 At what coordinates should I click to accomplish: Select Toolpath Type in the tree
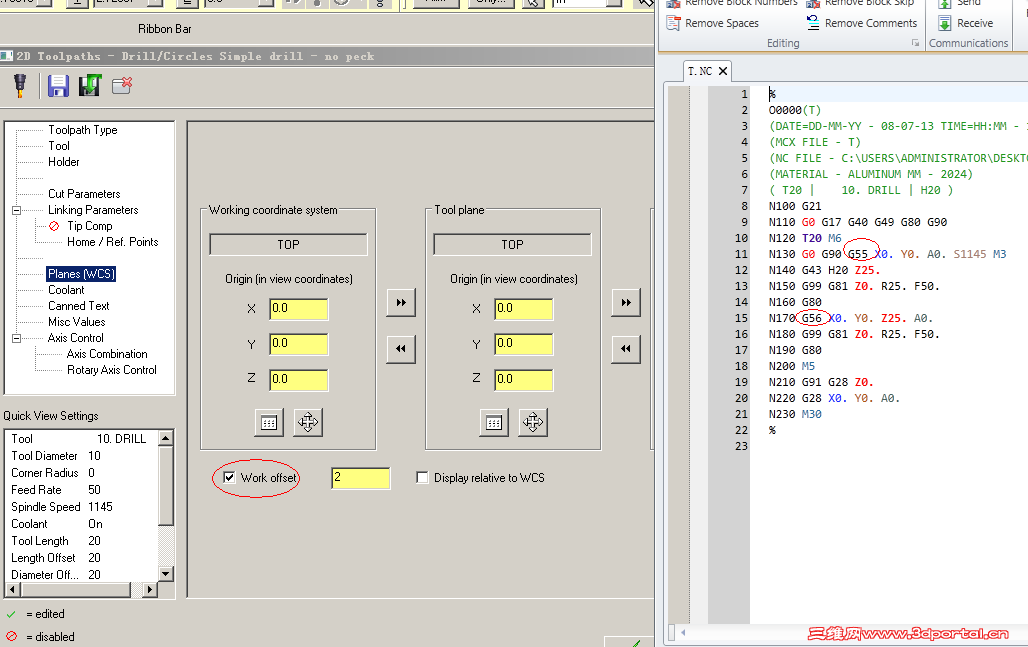tap(83, 130)
